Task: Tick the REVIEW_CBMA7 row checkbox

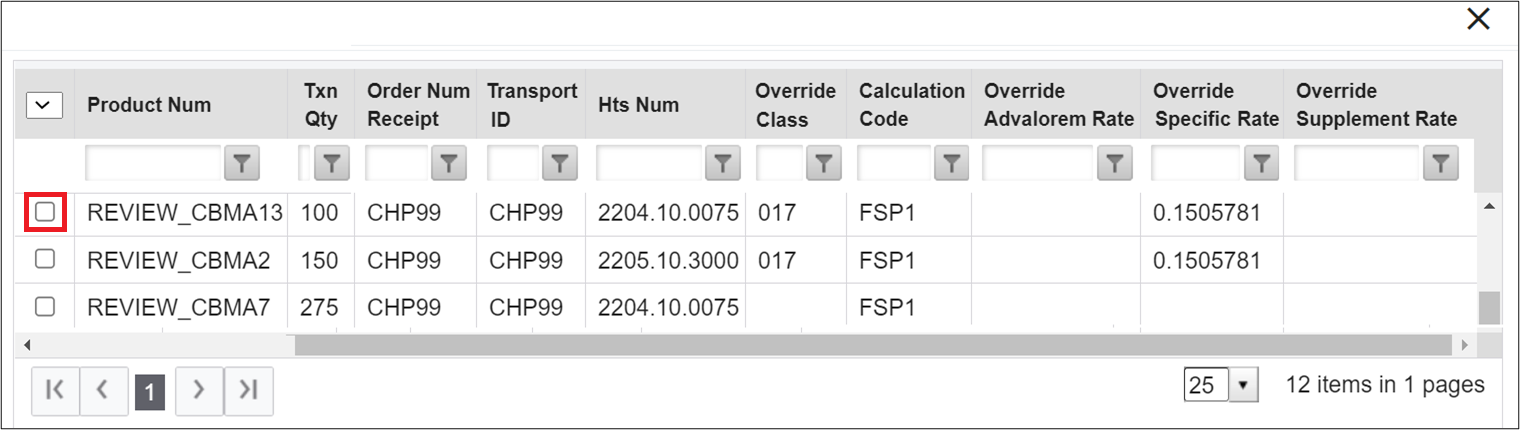Action: click(45, 307)
